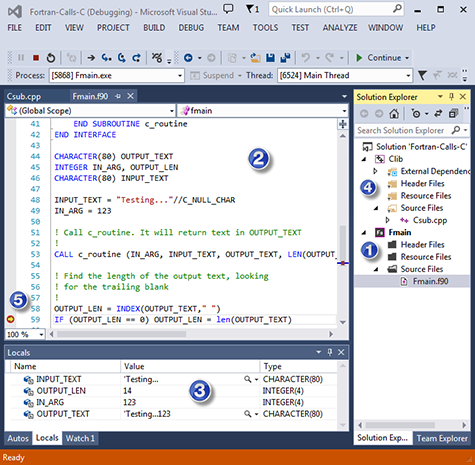Step Into the current statement
The image size is (475, 465).
[106, 58]
